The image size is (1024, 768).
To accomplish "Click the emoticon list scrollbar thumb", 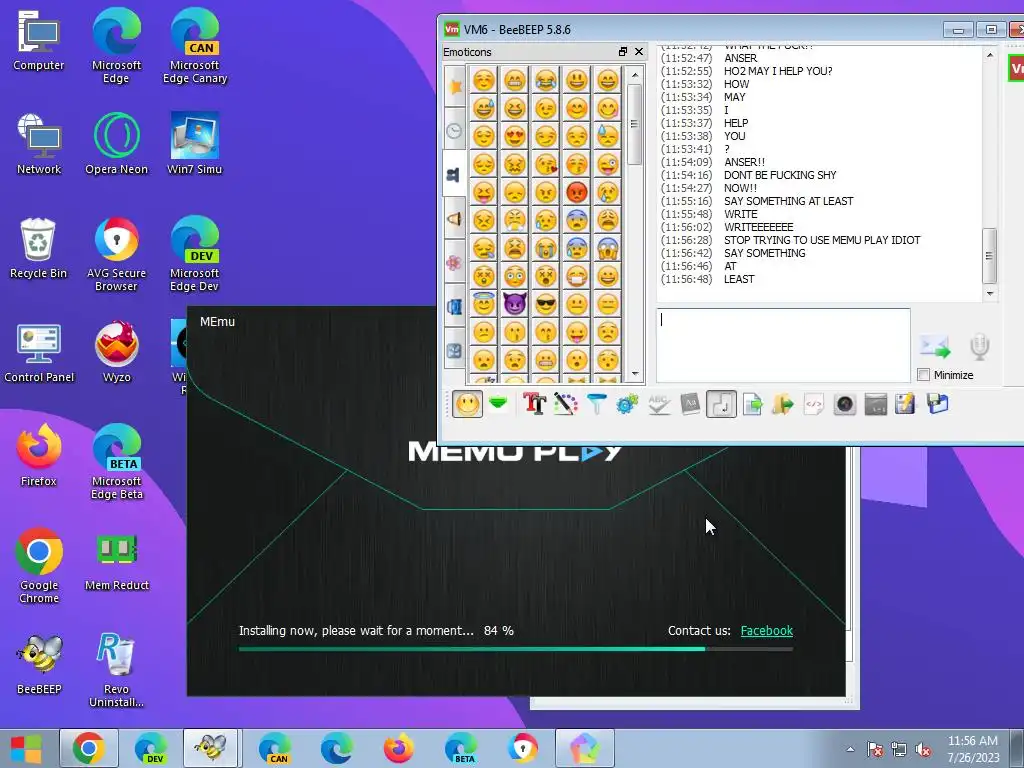I will [x=634, y=124].
